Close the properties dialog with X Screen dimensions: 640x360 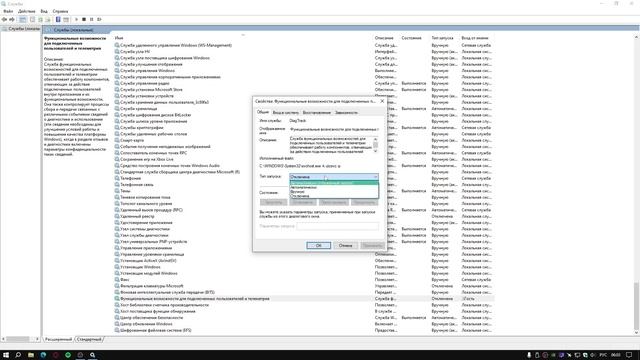[382, 101]
